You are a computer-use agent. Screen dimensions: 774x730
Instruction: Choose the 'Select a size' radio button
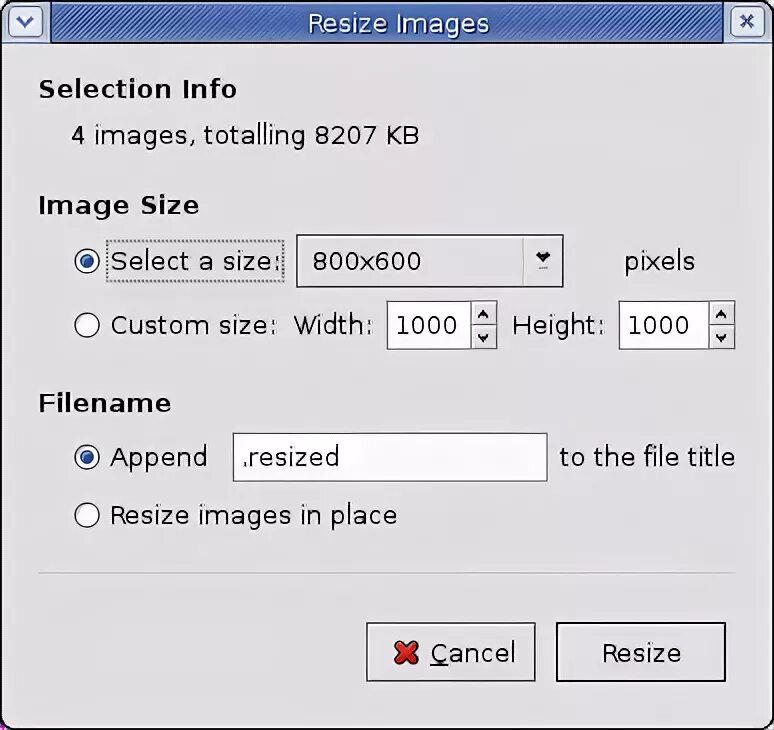(87, 261)
